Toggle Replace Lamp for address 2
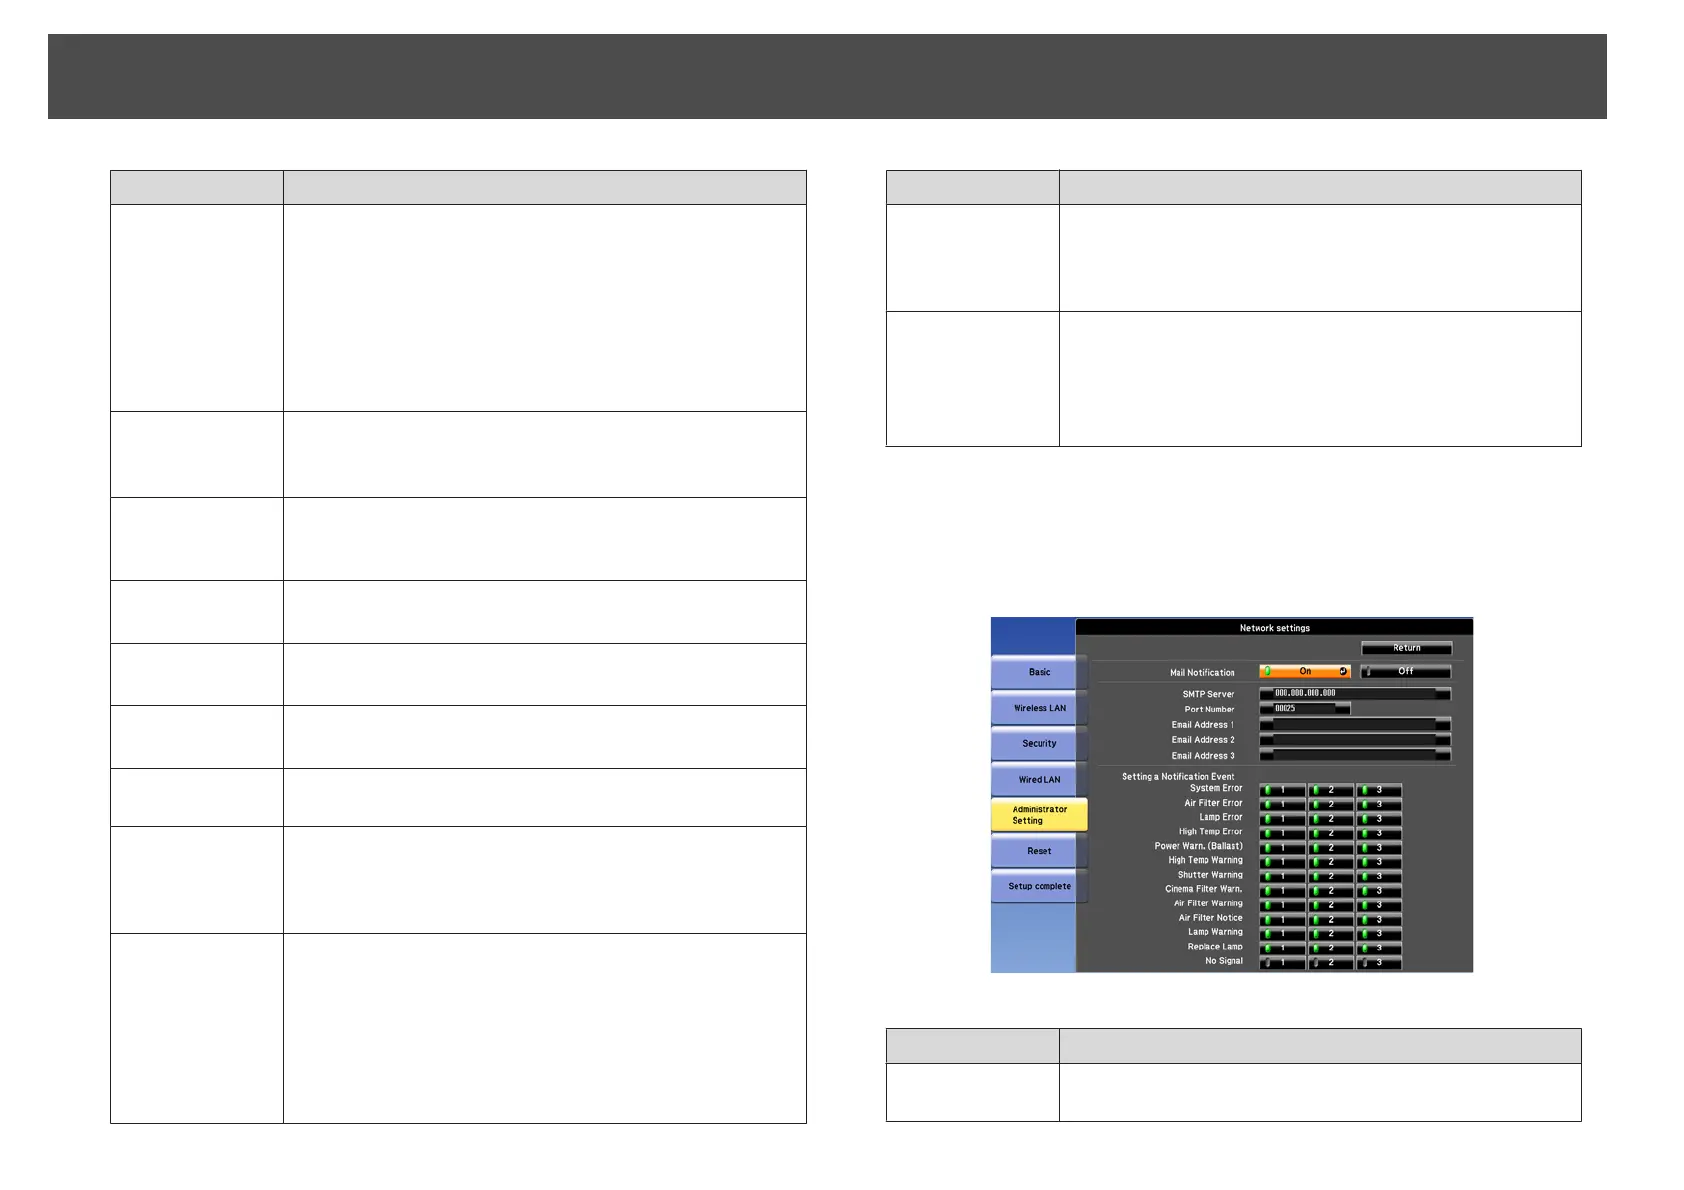Screen dimensions: 1684x1190 tap(1331, 948)
